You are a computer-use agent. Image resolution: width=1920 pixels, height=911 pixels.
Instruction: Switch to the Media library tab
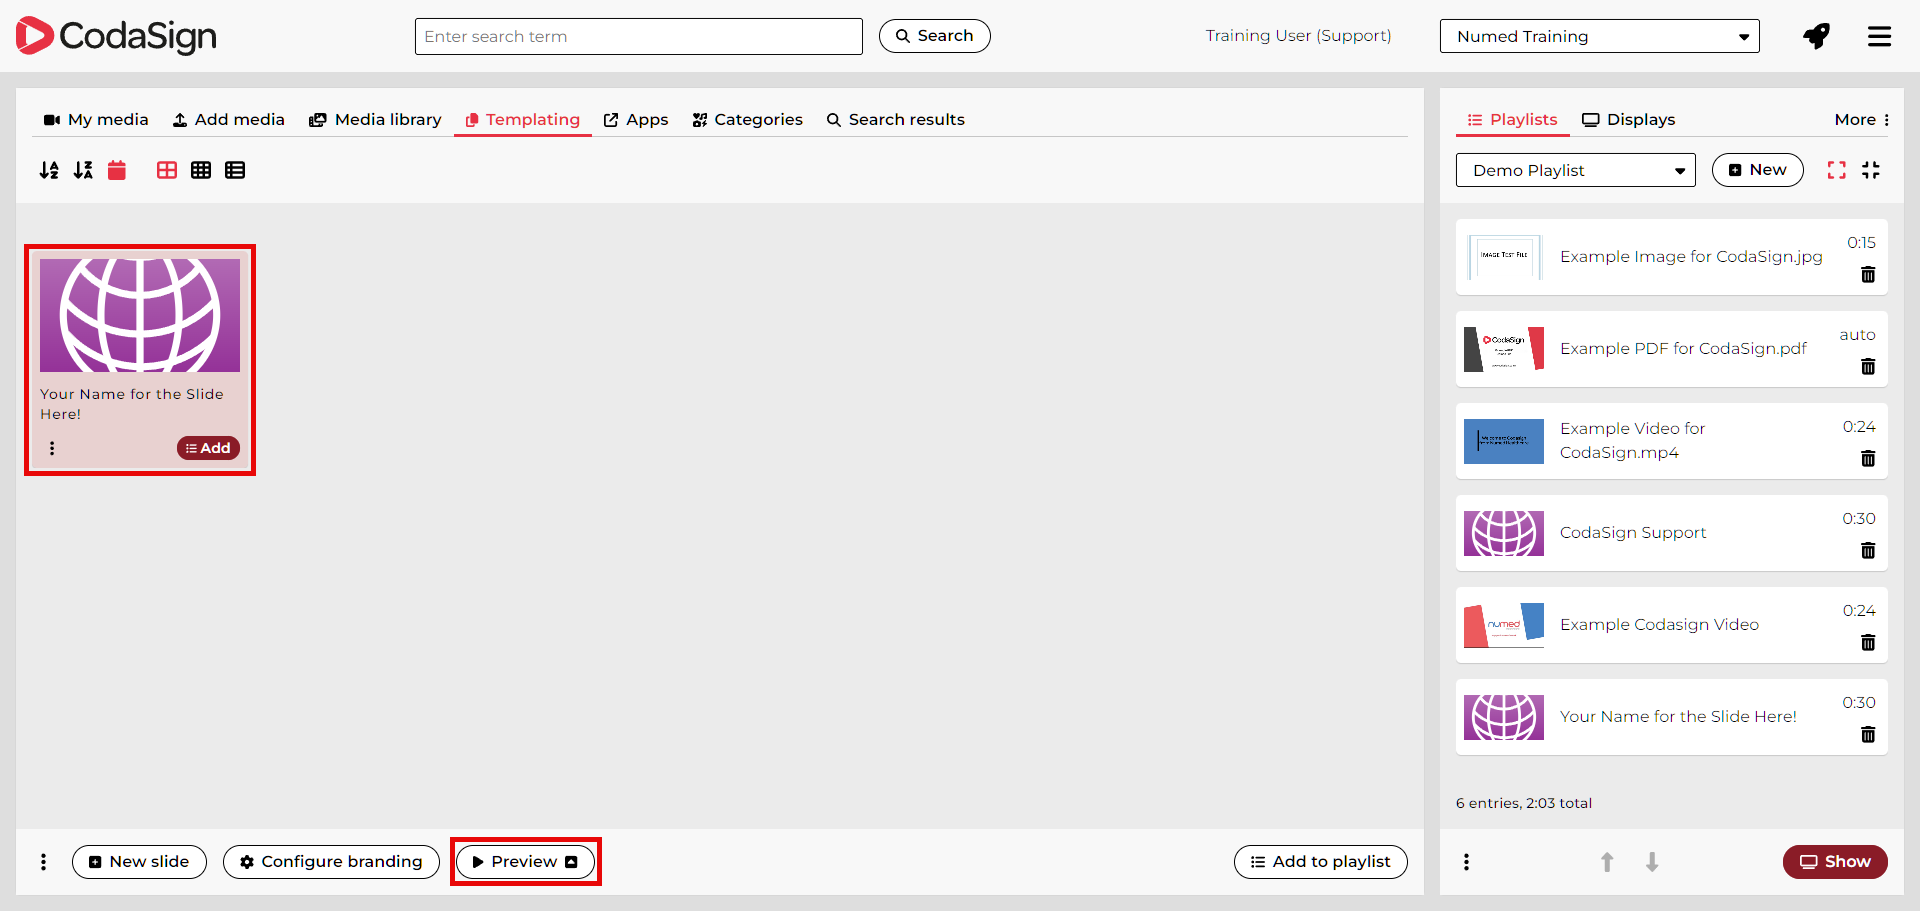click(375, 120)
